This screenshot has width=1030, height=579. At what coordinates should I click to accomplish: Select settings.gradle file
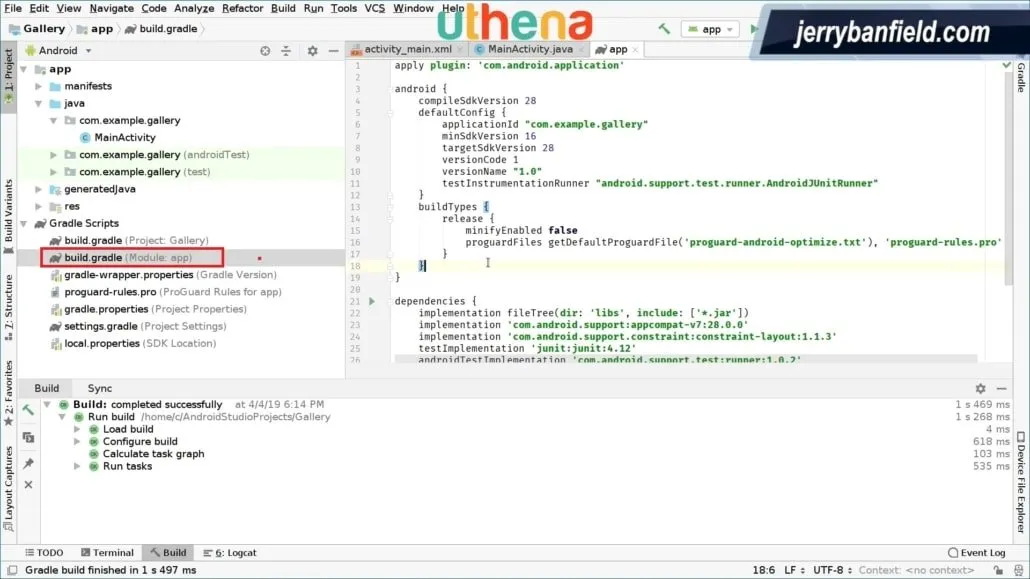point(138,326)
